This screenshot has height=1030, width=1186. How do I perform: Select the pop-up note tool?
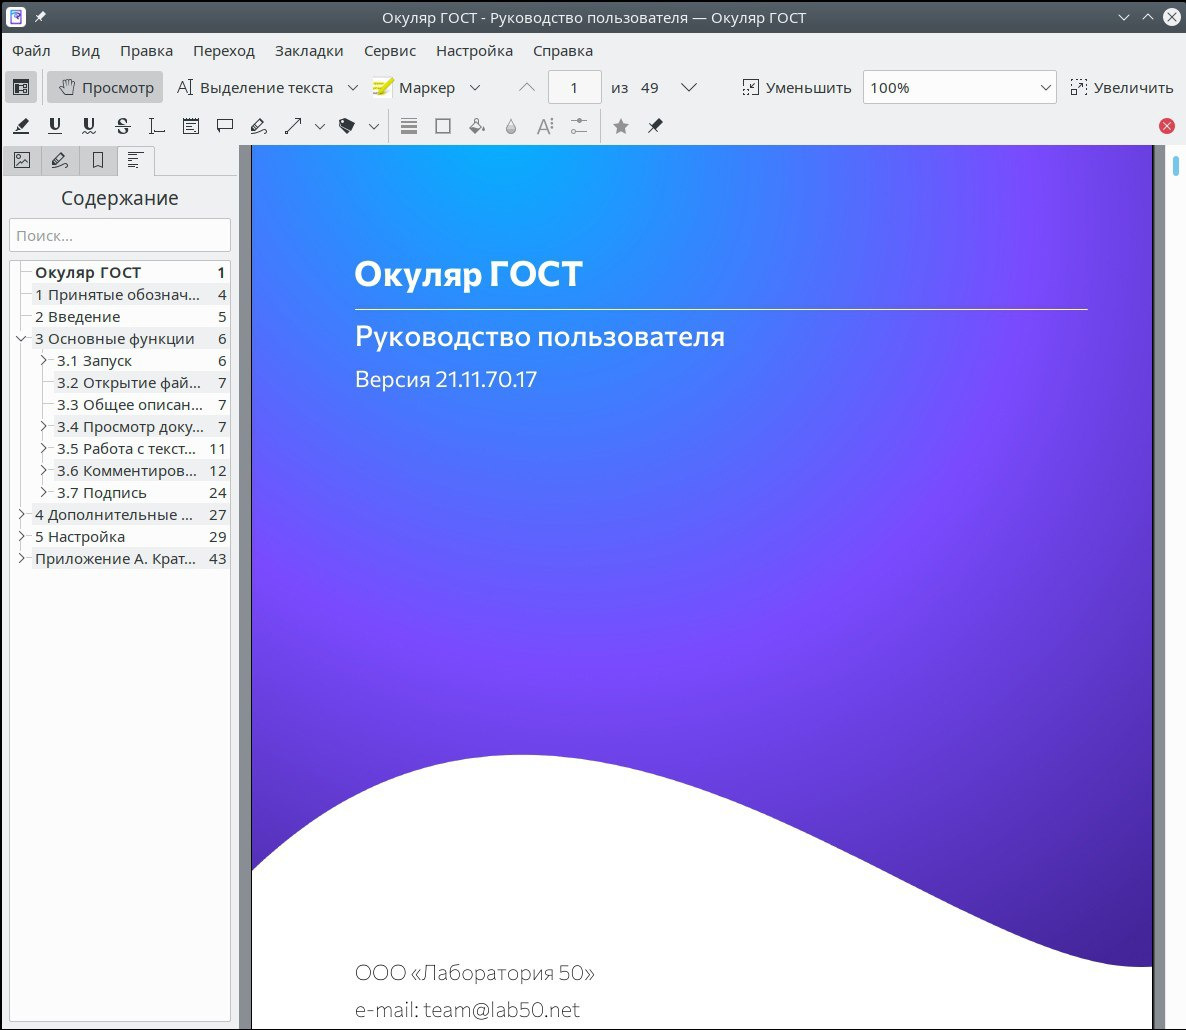coord(225,126)
